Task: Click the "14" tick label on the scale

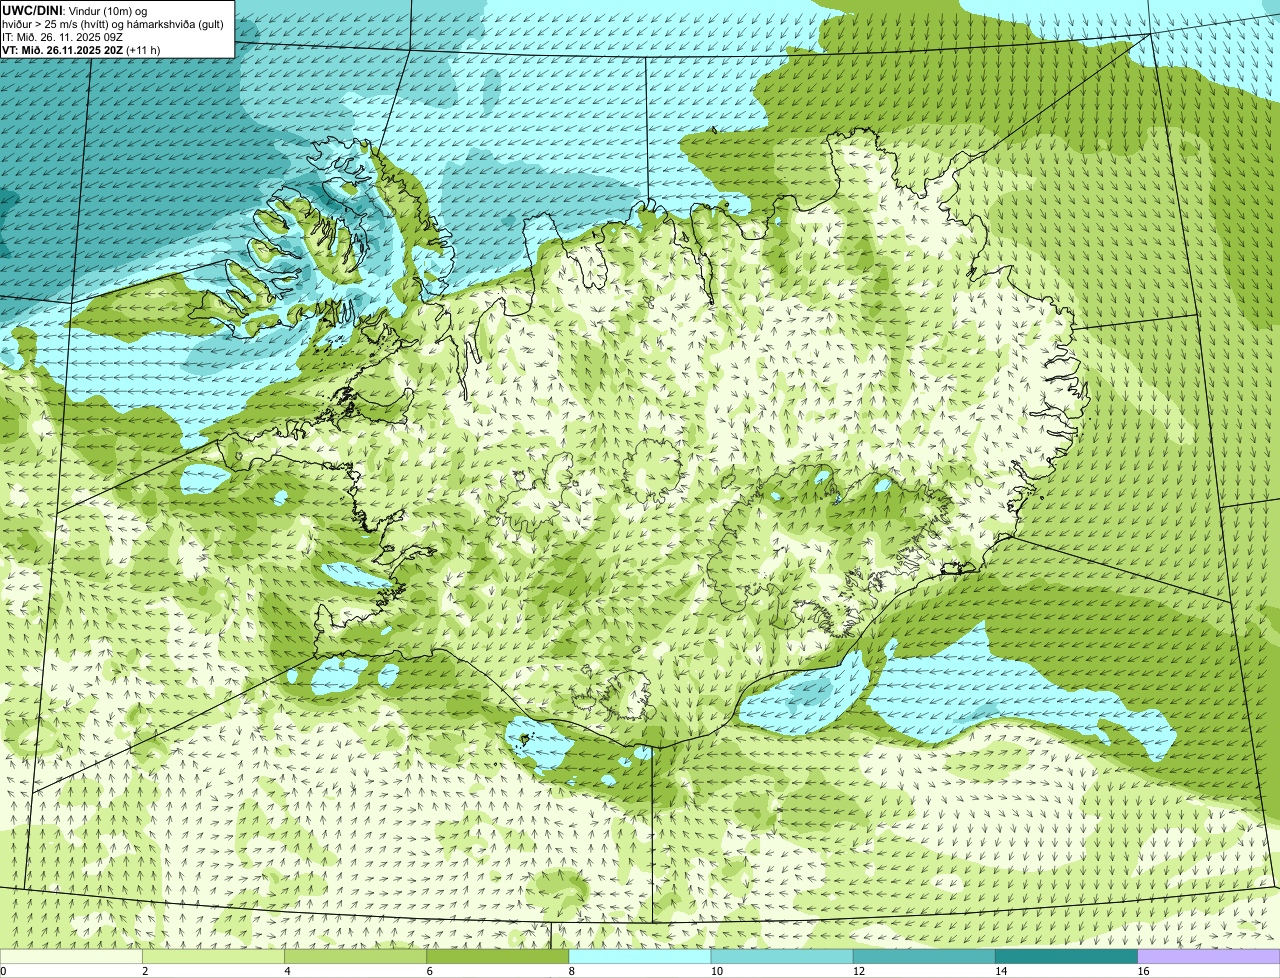Action: 1002,971
